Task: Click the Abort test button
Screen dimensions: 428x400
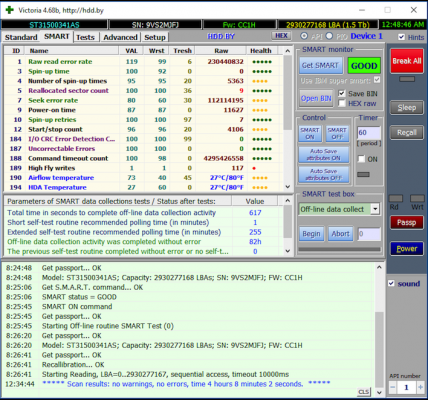Action: pos(340,234)
